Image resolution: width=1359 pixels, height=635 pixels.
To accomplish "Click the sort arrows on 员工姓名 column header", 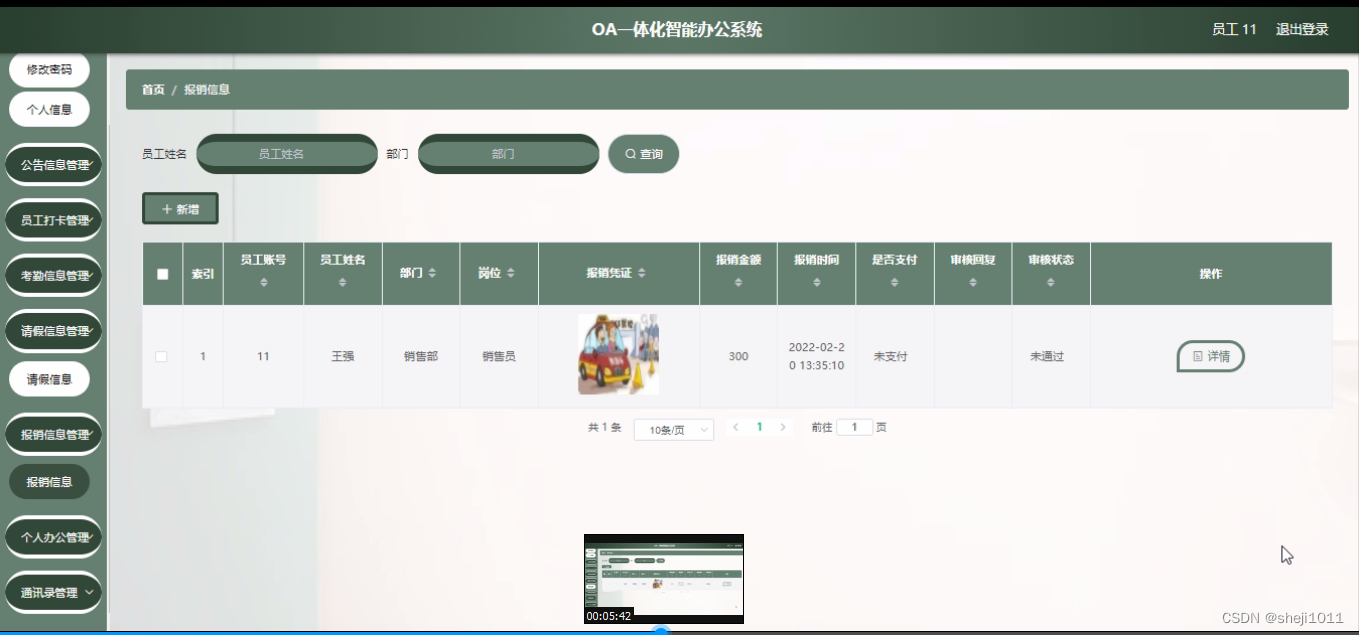I will 342,284.
